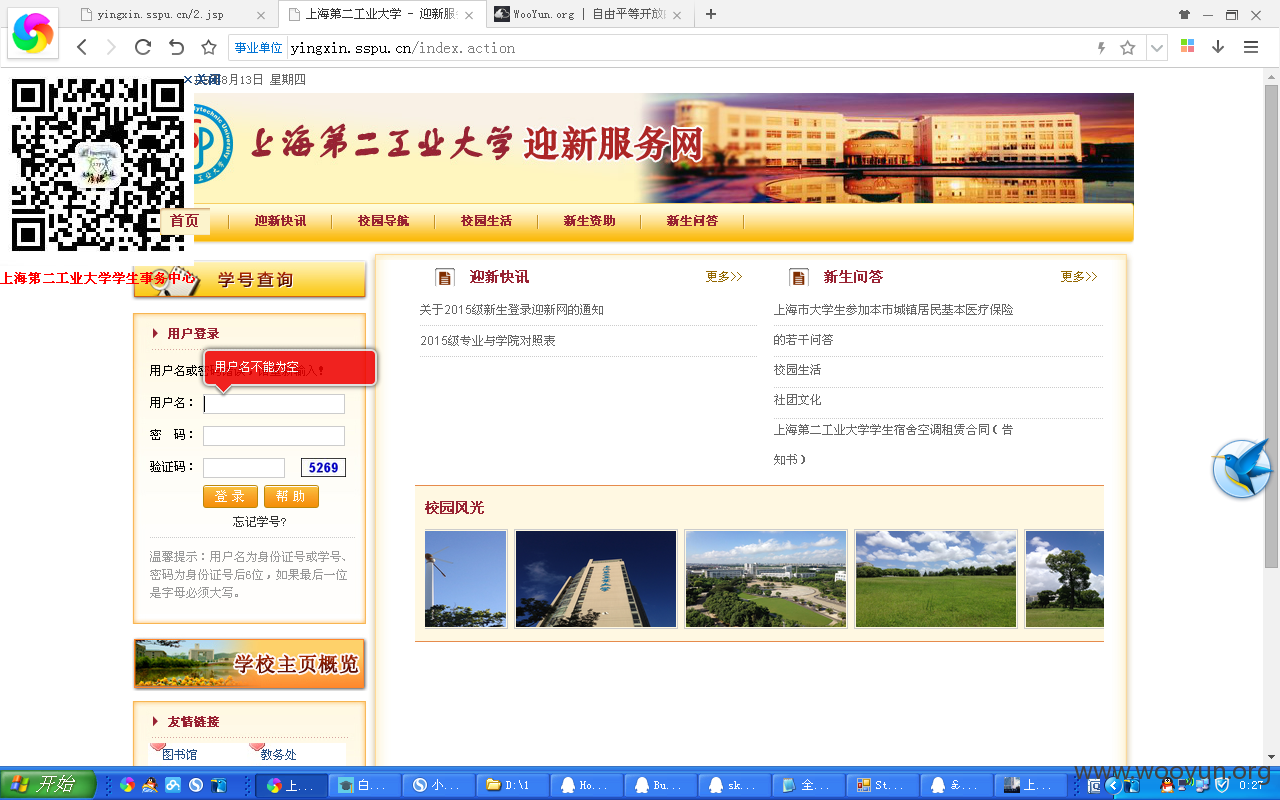Open the address bar dropdown arrow

(x=1157, y=48)
